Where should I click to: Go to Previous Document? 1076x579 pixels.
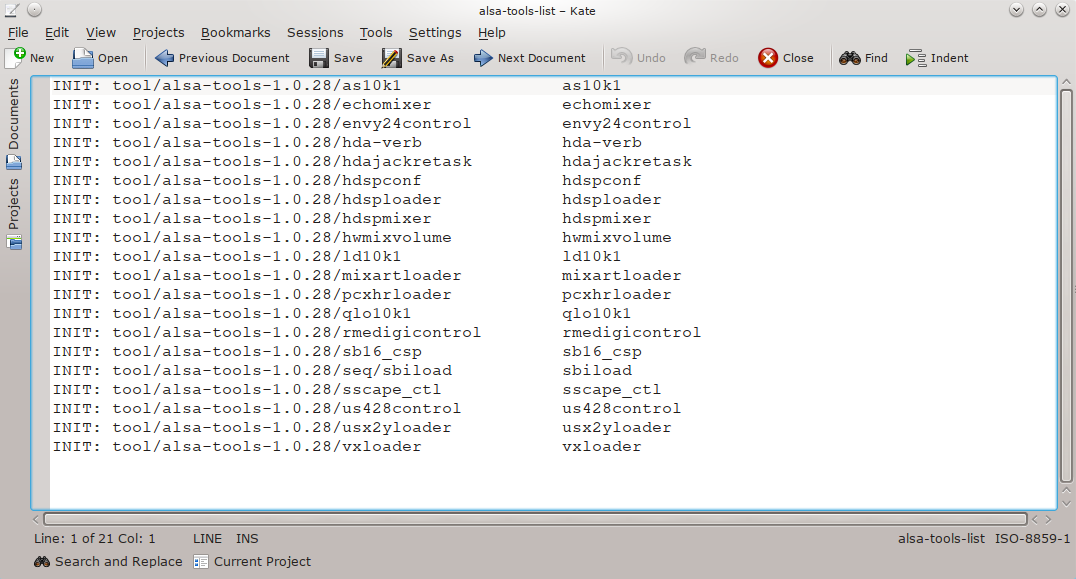pos(165,58)
